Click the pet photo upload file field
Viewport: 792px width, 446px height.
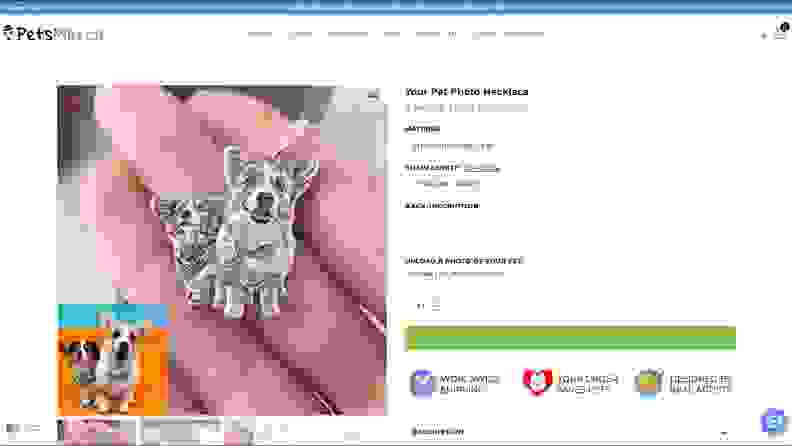456,275
